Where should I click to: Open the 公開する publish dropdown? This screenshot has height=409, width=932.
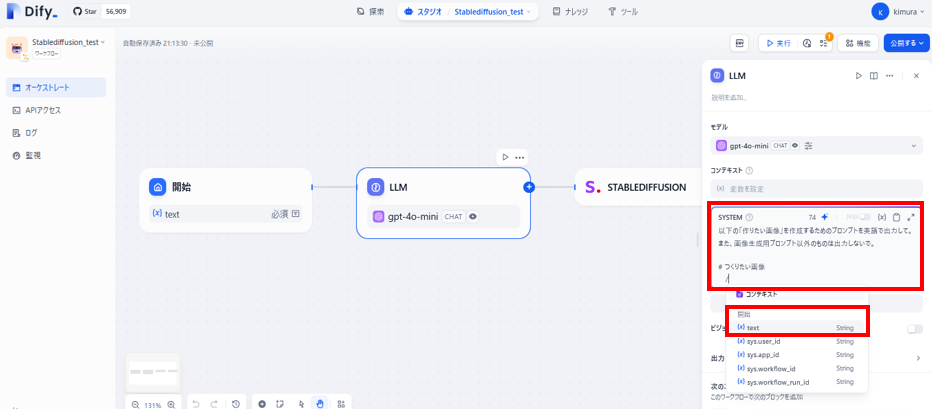click(907, 43)
